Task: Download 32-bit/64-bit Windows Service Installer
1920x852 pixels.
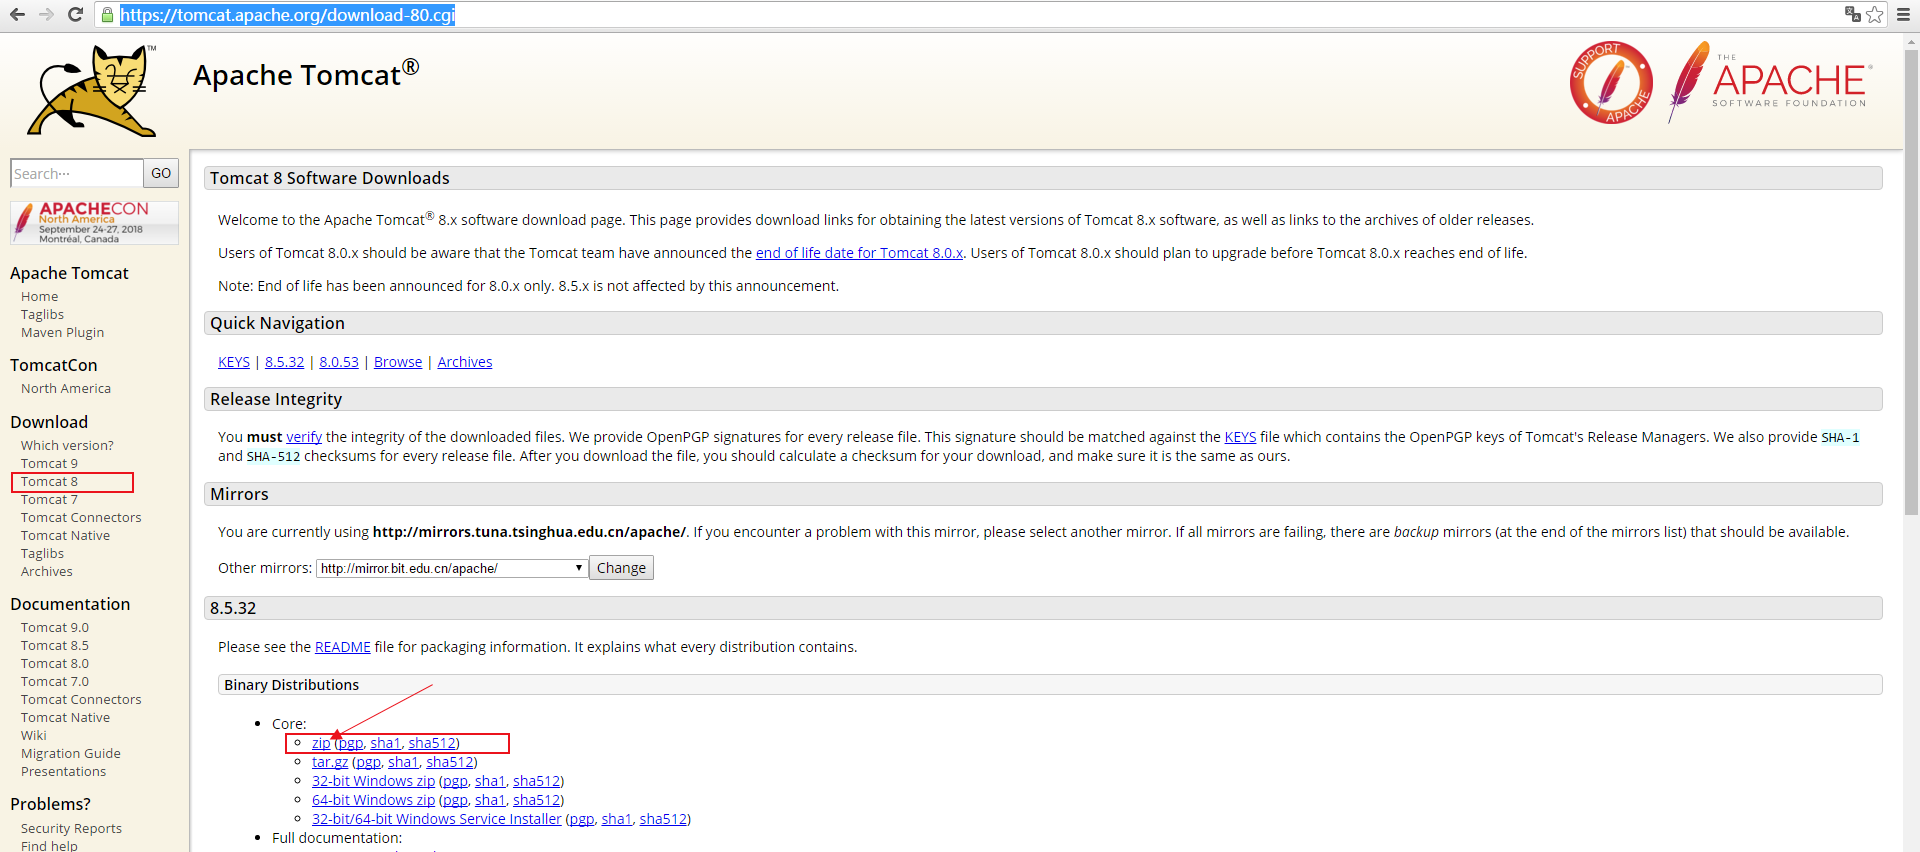Action: (437, 819)
